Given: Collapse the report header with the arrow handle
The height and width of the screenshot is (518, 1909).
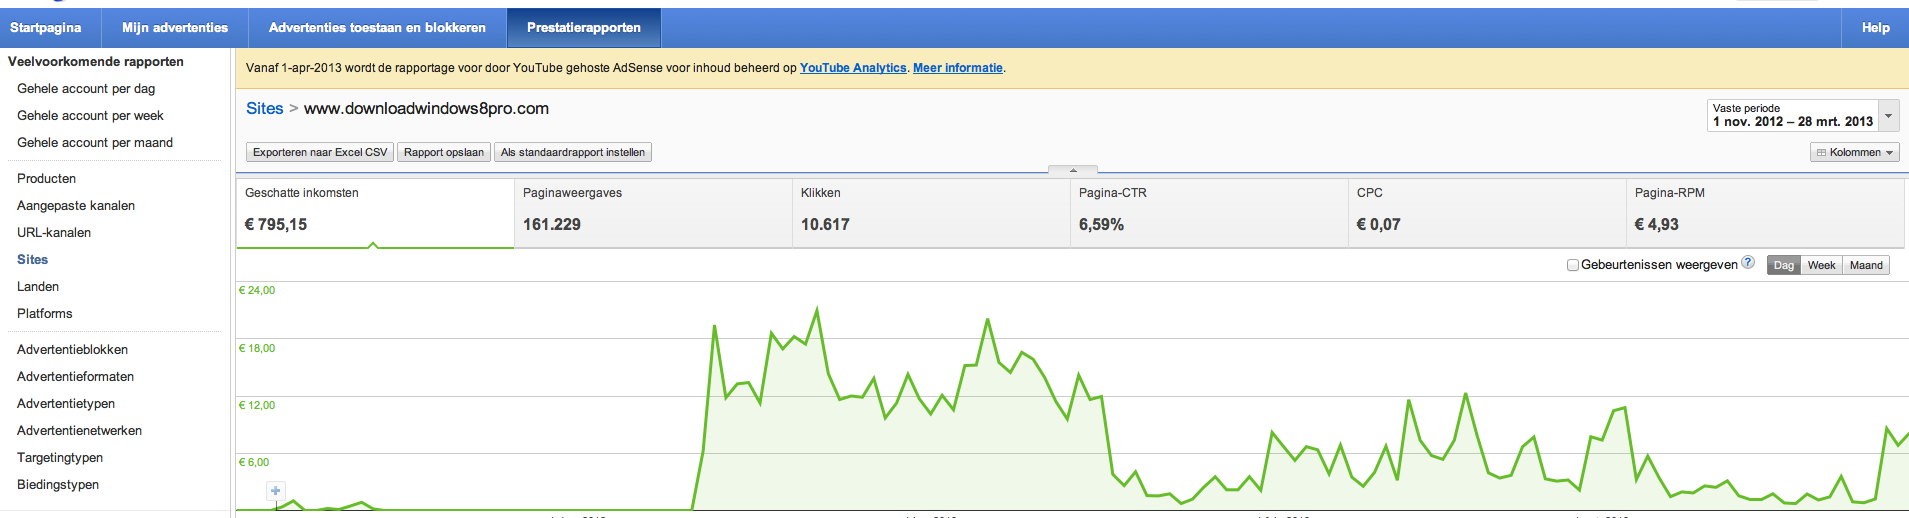Looking at the screenshot, I should tap(1073, 170).
